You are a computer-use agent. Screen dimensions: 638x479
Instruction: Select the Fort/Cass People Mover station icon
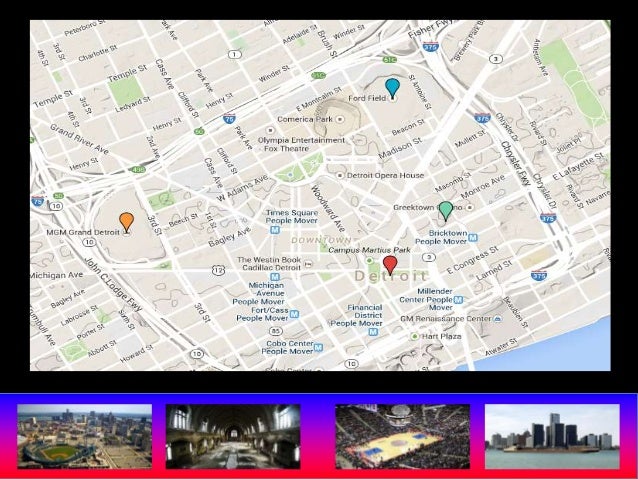point(294,314)
